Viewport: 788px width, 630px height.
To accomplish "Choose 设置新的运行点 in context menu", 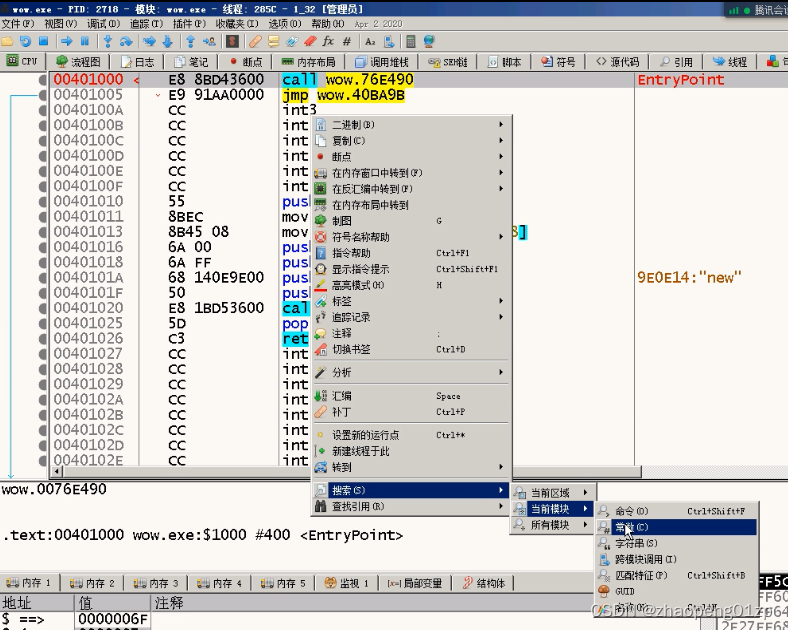I will [410, 435].
